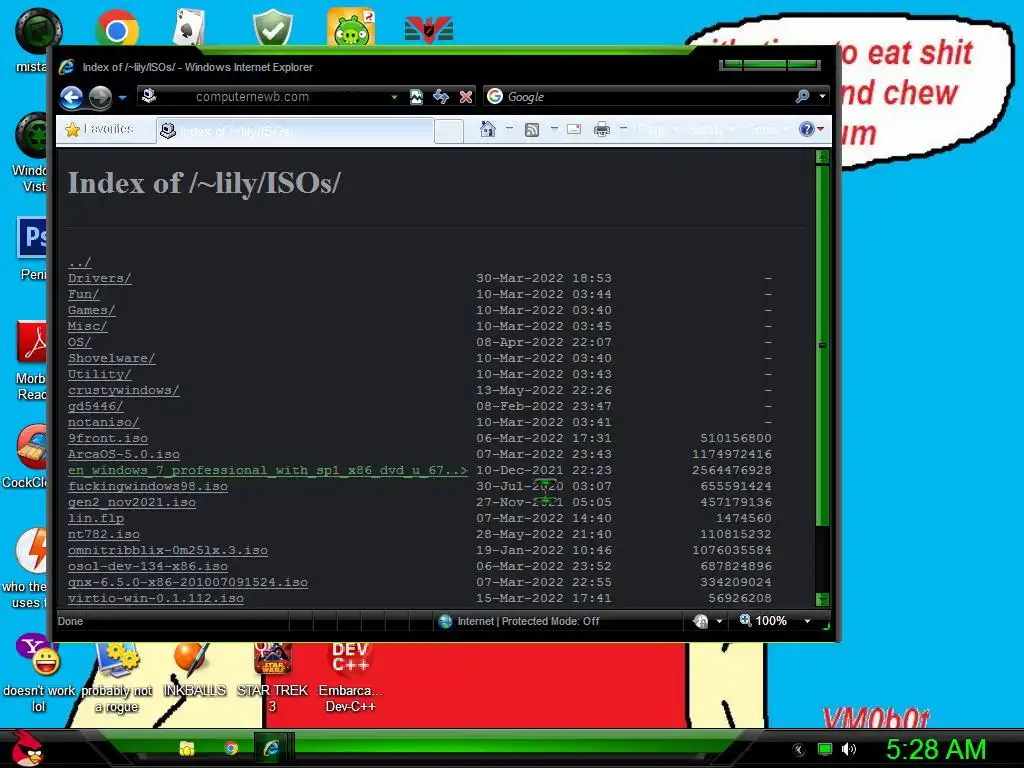Open the Misc/ folder link
The width and height of the screenshot is (1024, 768).
(x=88, y=327)
